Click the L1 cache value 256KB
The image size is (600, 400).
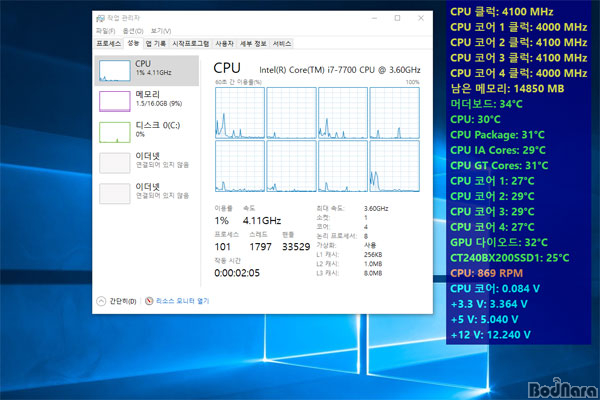point(373,255)
